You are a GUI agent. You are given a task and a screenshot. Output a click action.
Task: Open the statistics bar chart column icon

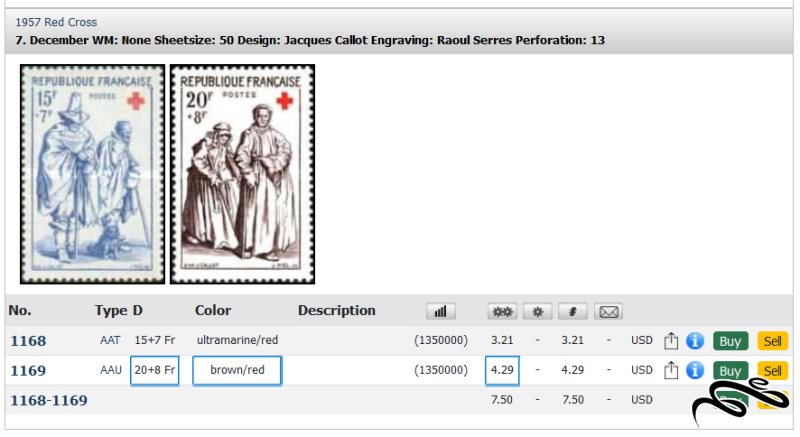coord(441,312)
